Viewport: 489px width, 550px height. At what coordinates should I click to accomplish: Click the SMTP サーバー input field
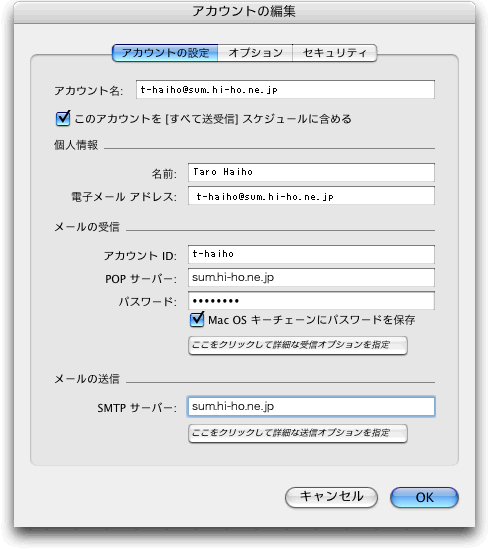311,407
